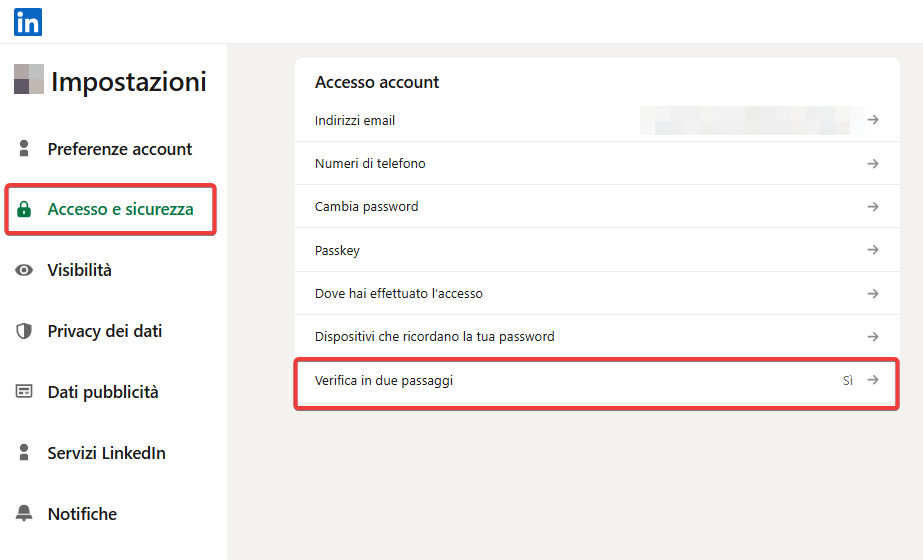Click the Sì status of two-step verification

pos(848,380)
